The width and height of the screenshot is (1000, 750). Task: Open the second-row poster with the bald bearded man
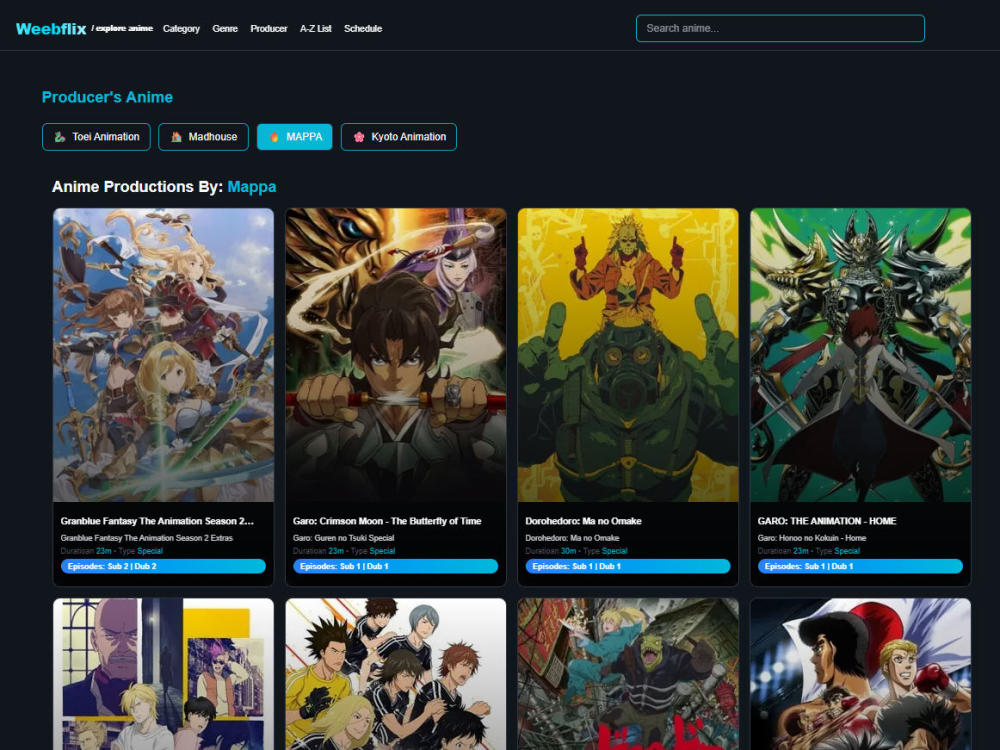[163, 674]
